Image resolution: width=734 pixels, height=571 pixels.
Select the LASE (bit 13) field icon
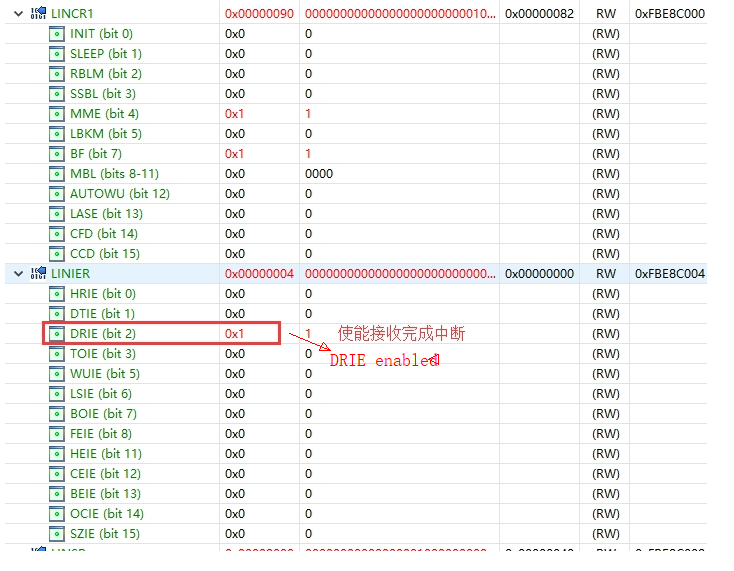pos(57,214)
